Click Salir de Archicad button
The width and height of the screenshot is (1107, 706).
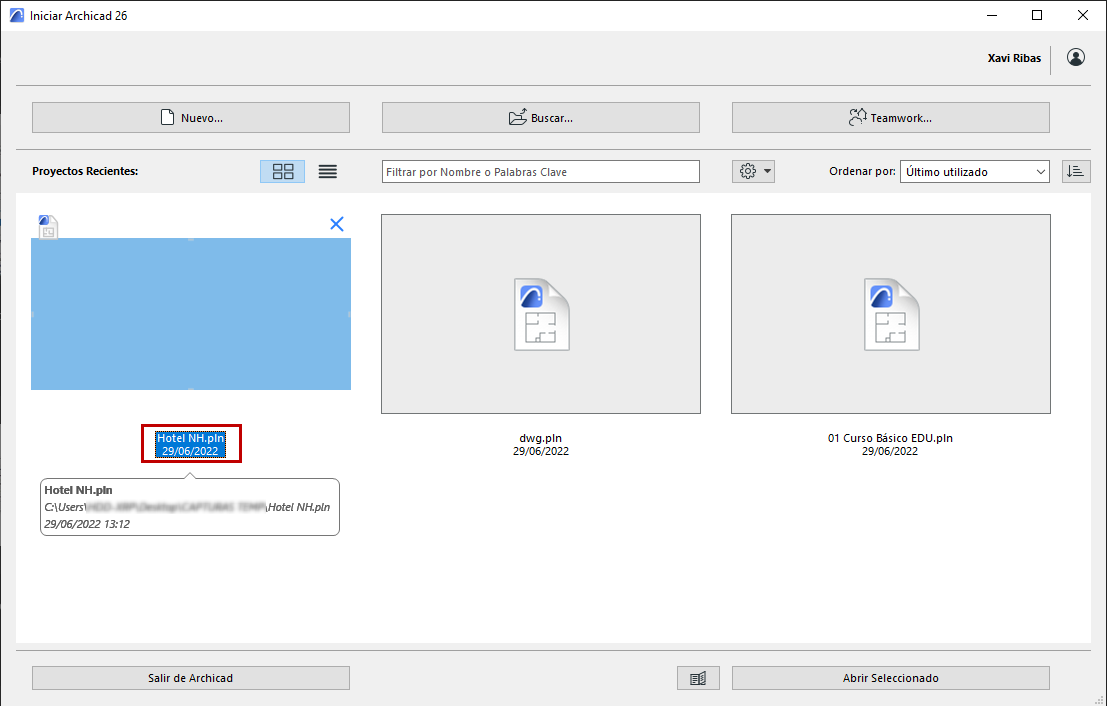pos(191,678)
